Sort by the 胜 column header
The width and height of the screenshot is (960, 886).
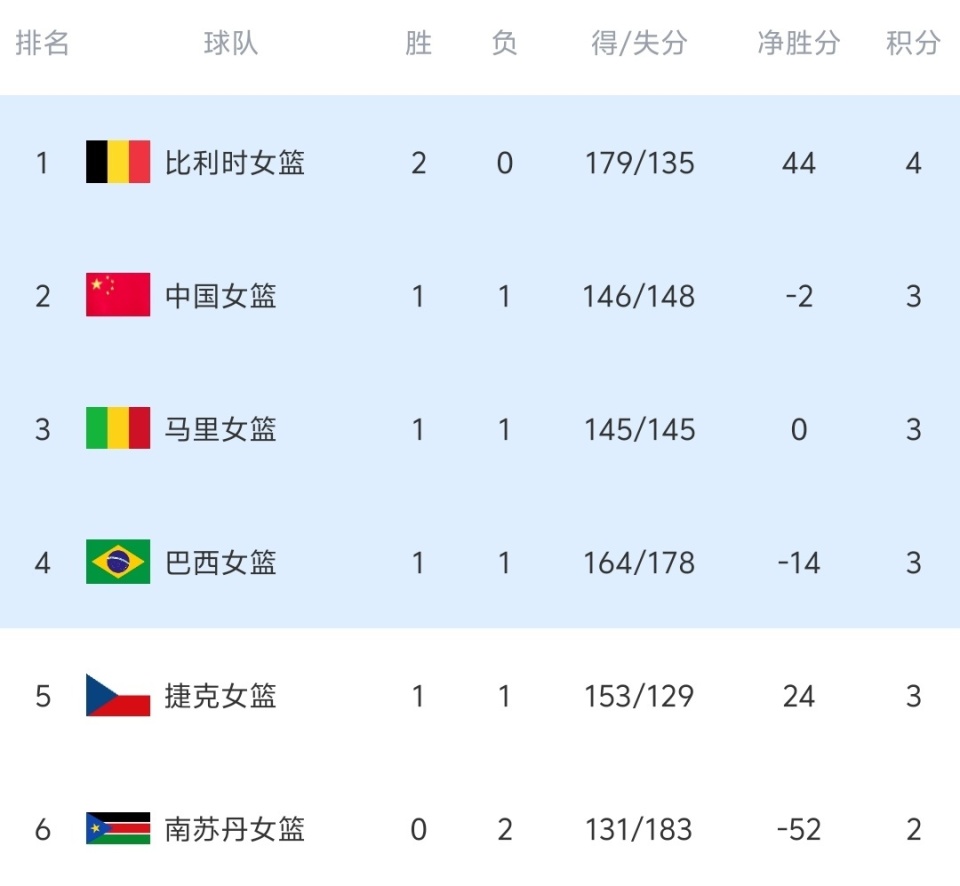tap(418, 43)
